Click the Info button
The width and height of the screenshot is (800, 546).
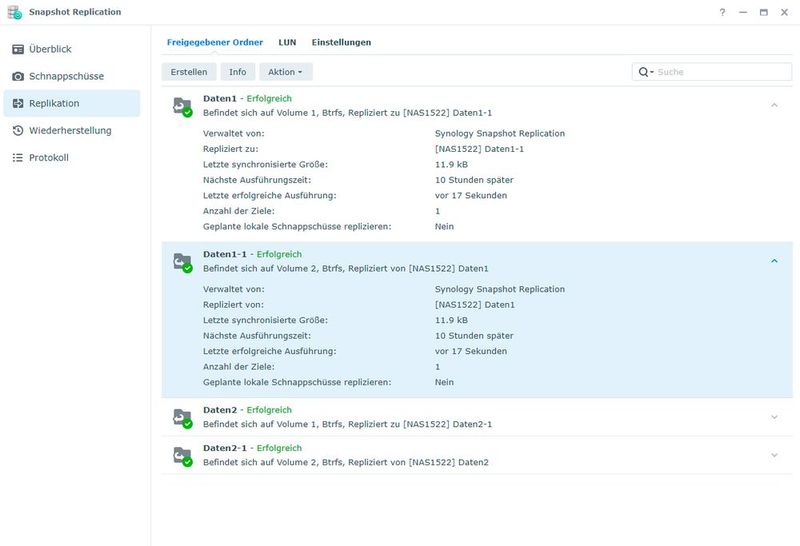(237, 72)
